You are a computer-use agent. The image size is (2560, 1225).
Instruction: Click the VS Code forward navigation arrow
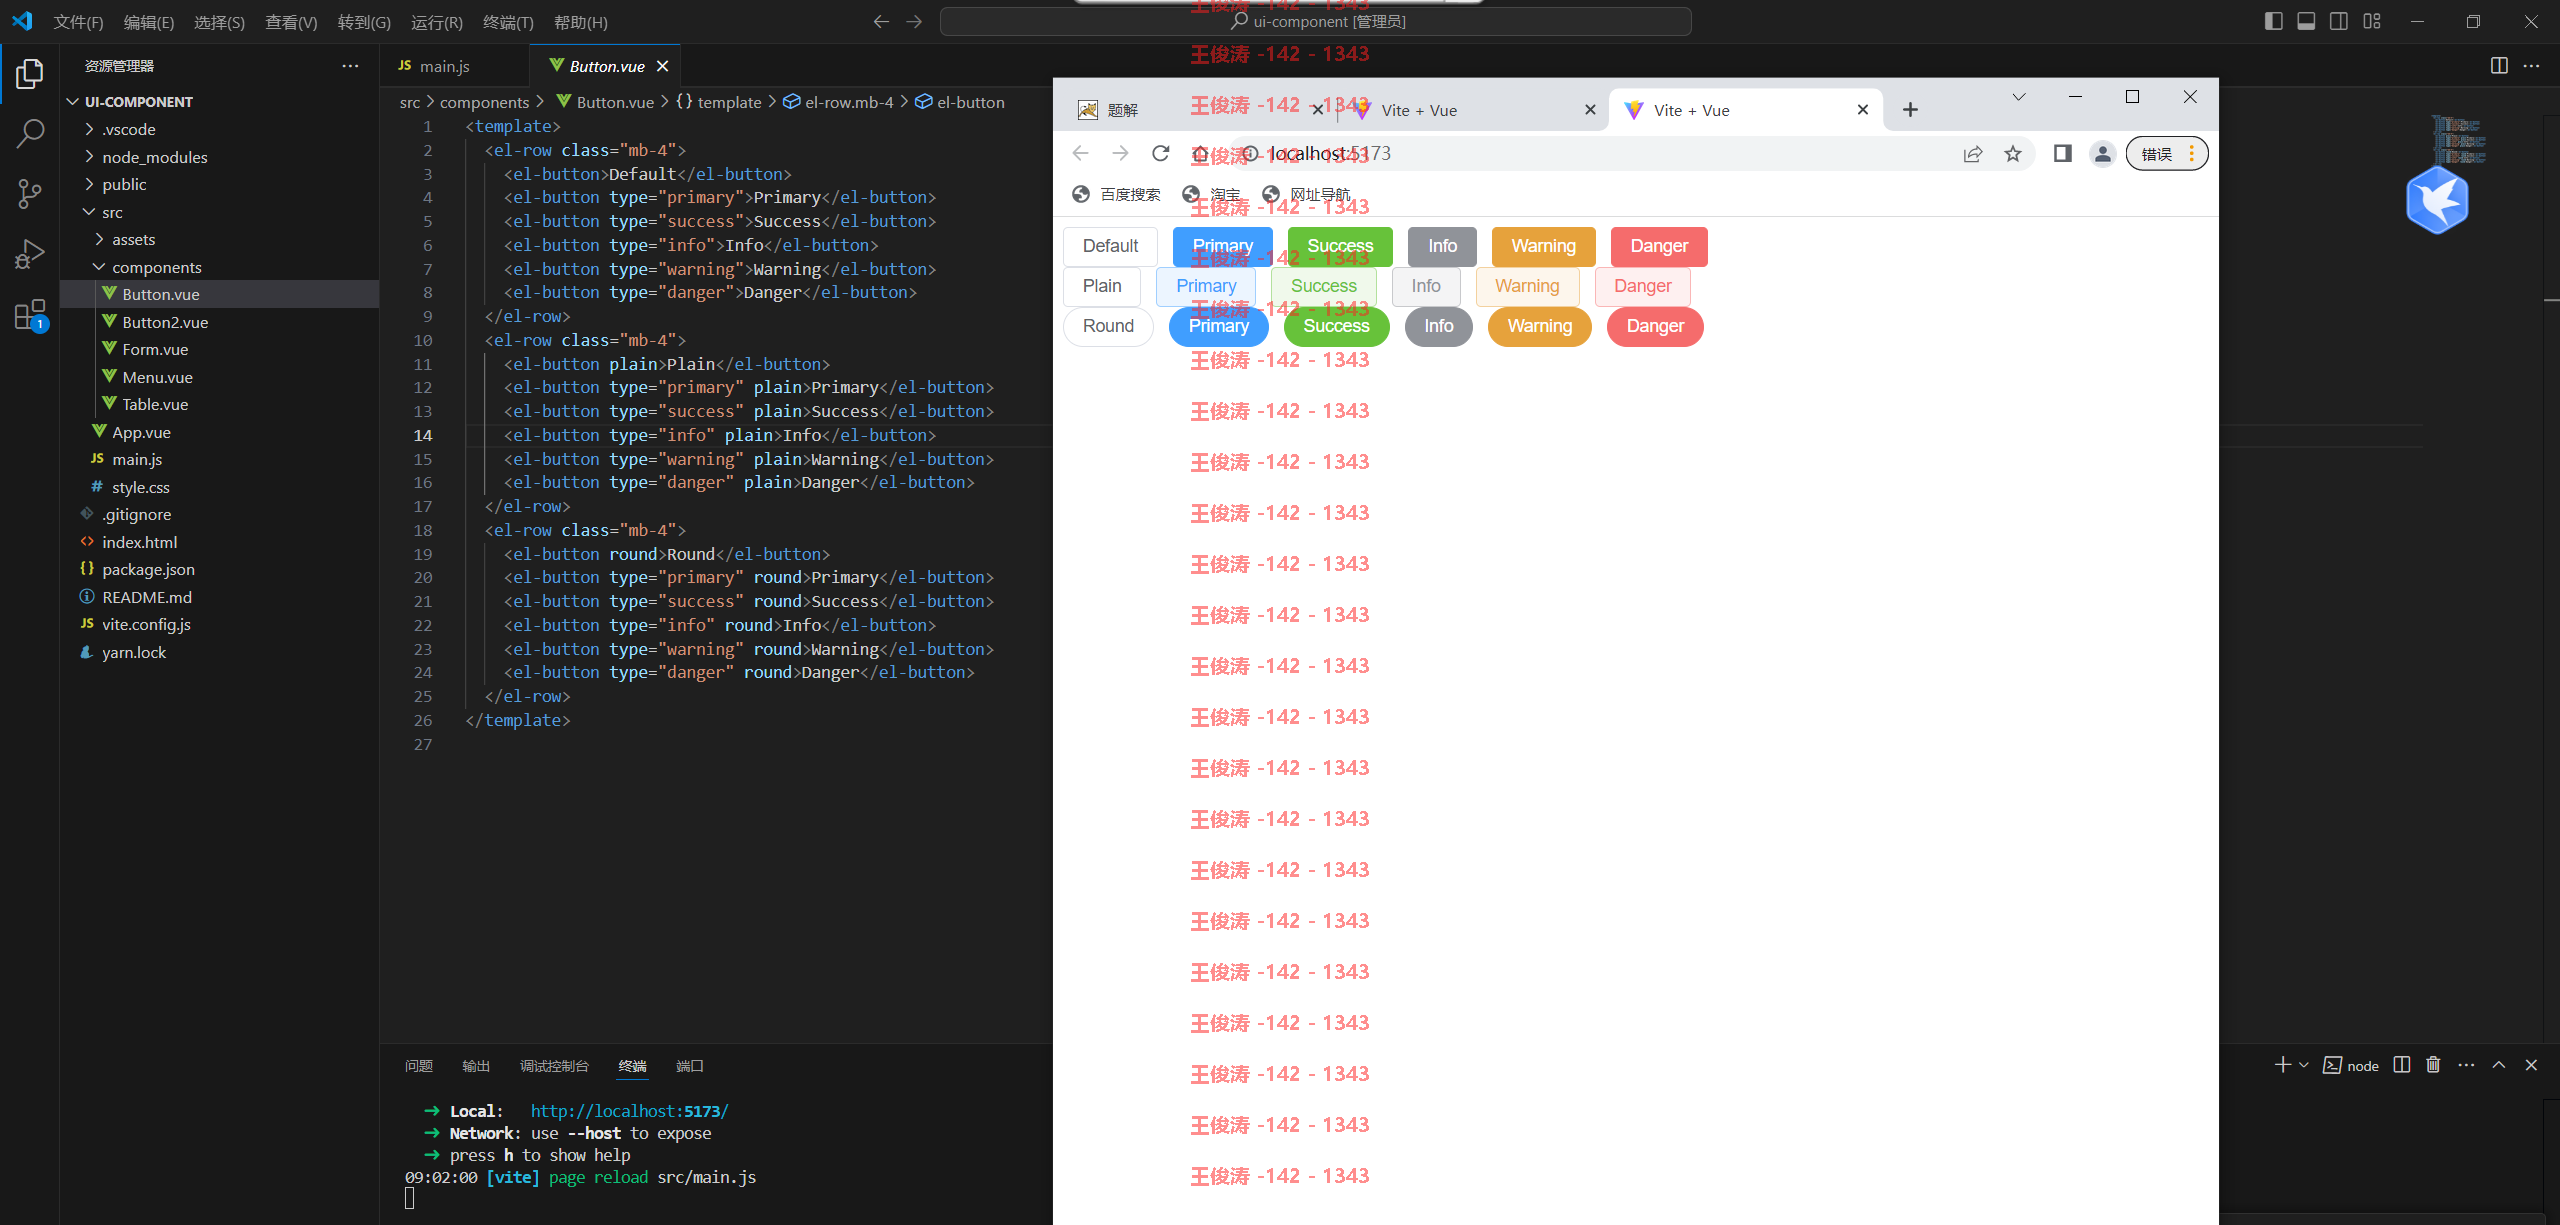point(914,22)
